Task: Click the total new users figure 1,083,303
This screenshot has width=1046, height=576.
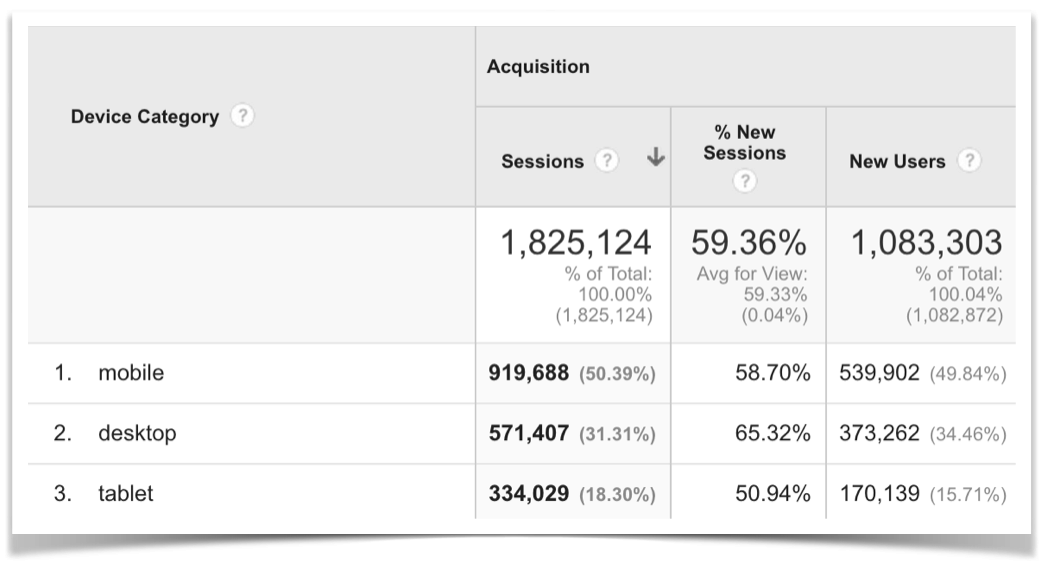Action: 926,243
